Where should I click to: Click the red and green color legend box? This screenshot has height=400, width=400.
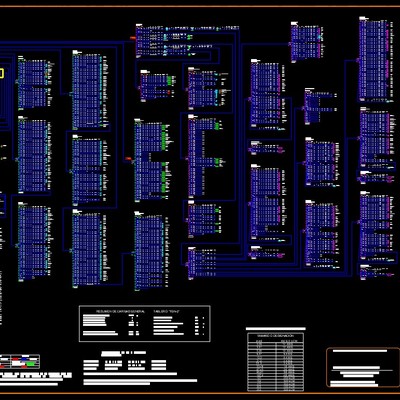(20, 362)
